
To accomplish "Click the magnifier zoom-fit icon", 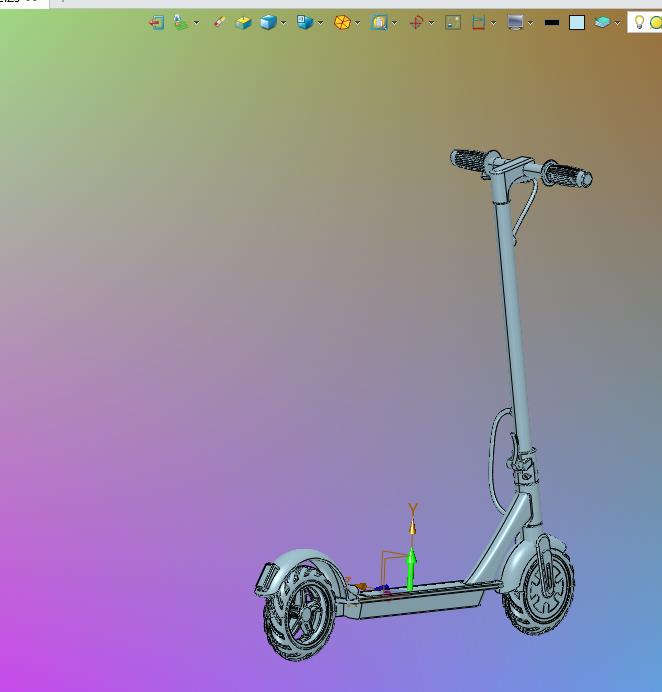I will [379, 22].
